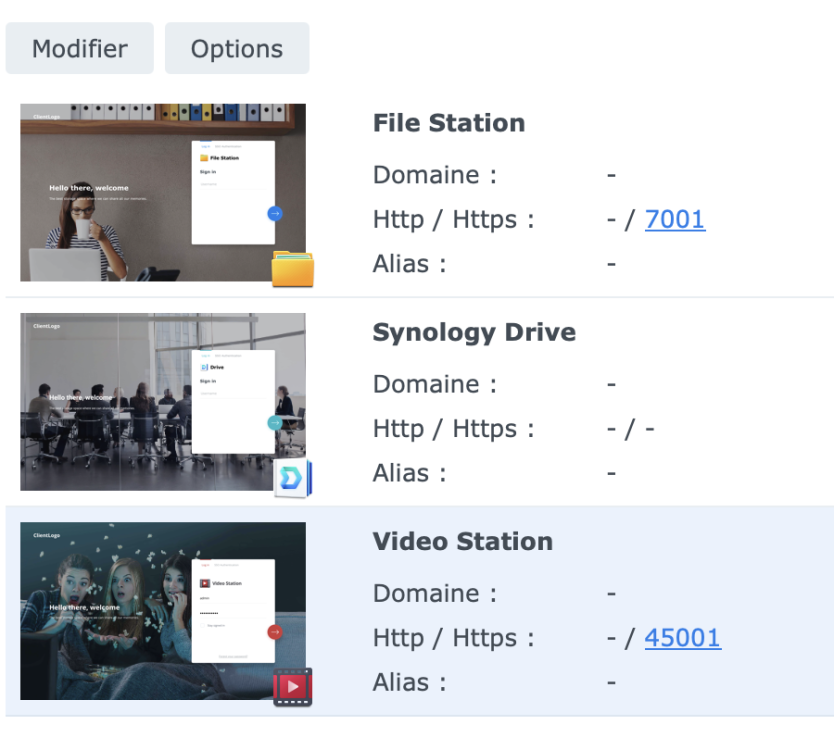
Task: Select the File Station title text
Action: [449, 123]
